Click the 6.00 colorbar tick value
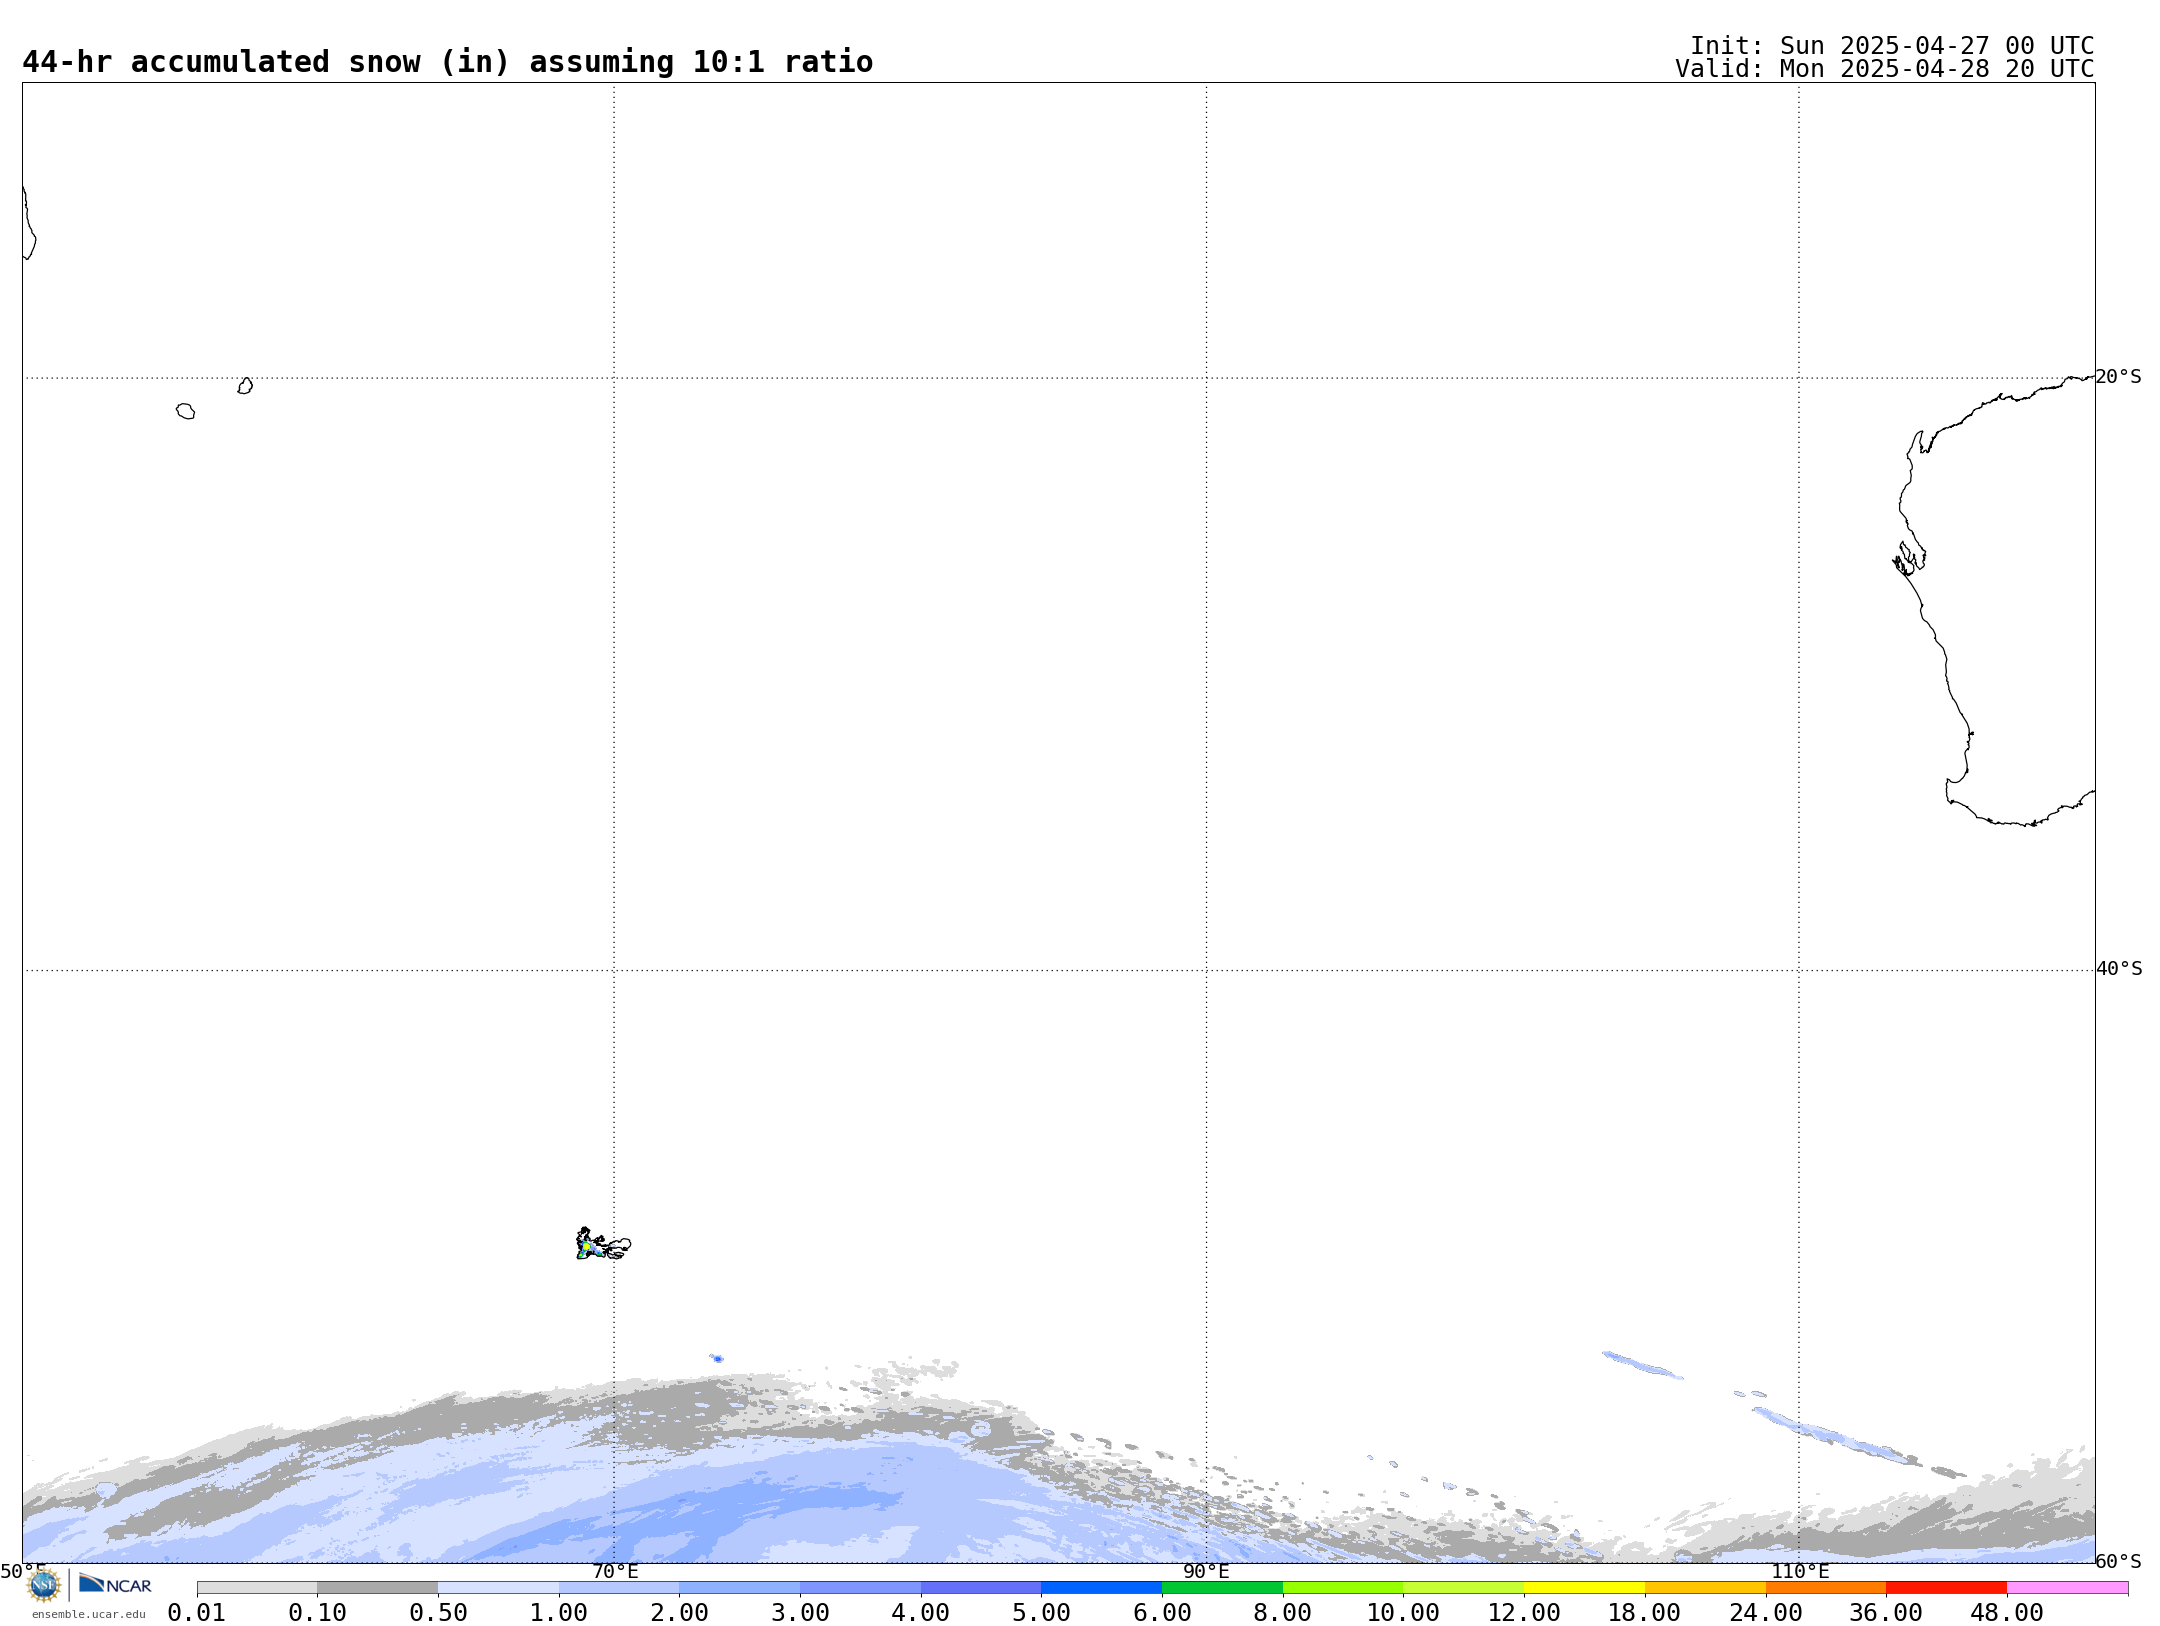The height and width of the screenshot is (1626, 2160). tap(1162, 1613)
